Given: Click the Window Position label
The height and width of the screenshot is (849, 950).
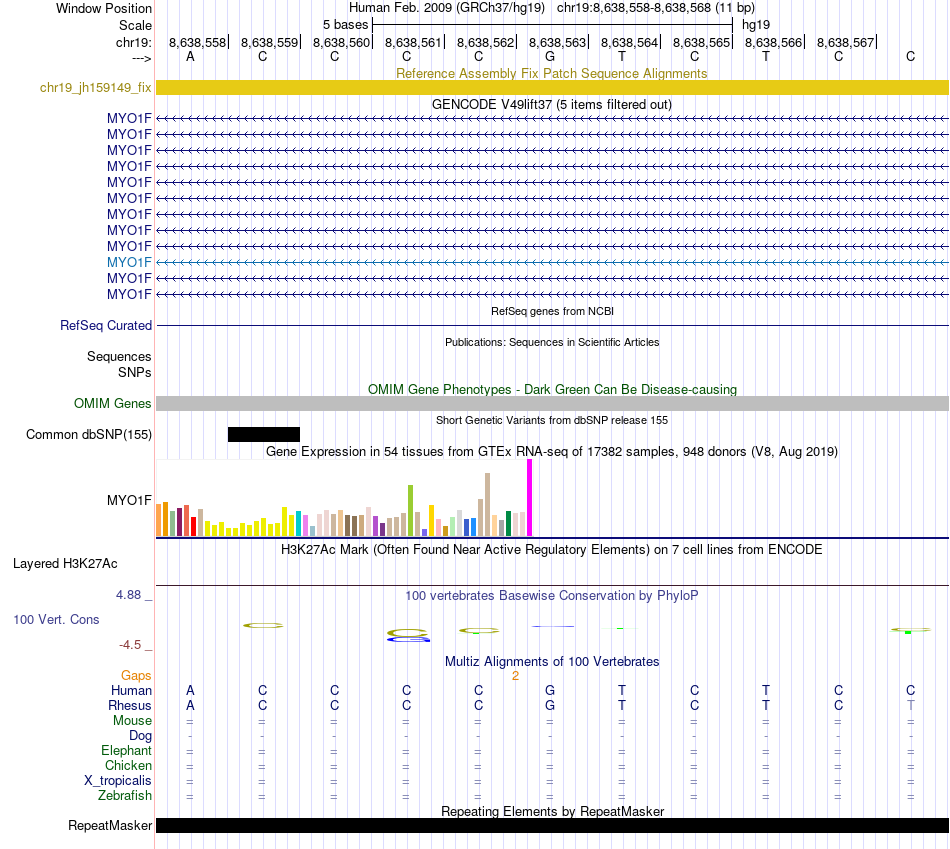Looking at the screenshot, I should pos(104,8).
